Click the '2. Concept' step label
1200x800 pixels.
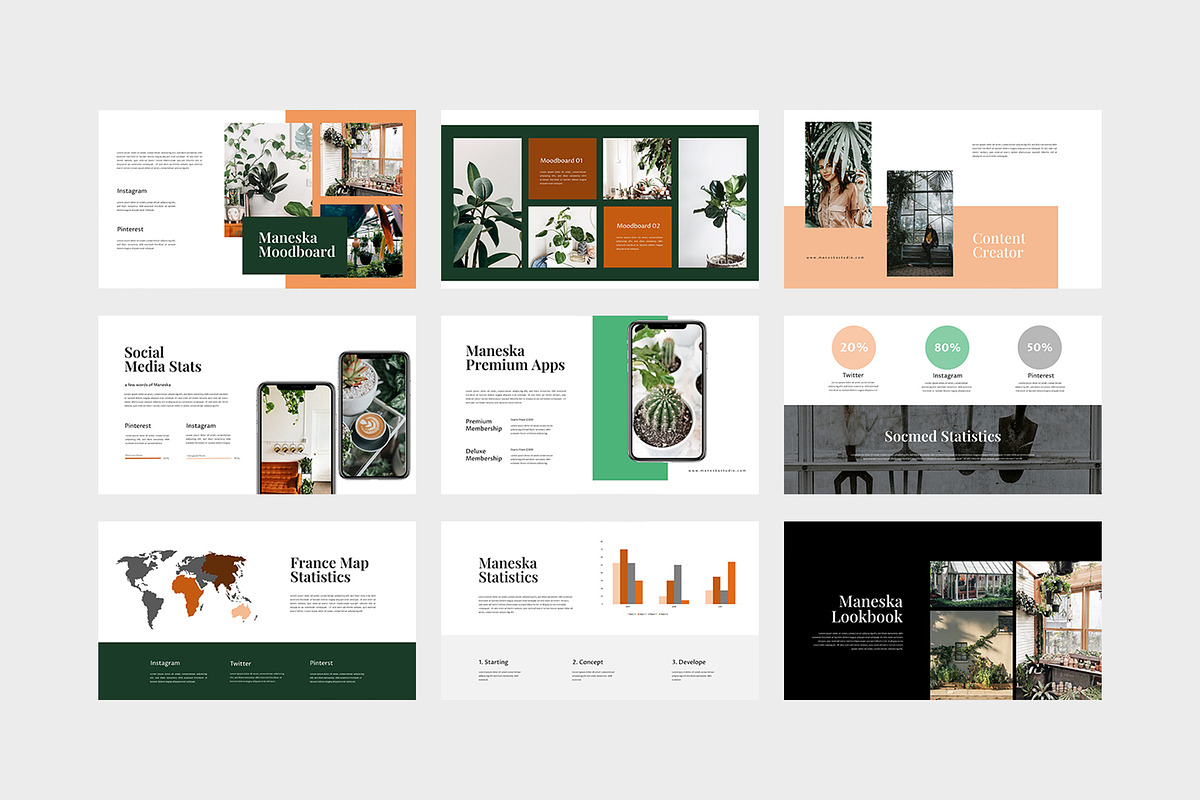pos(588,662)
